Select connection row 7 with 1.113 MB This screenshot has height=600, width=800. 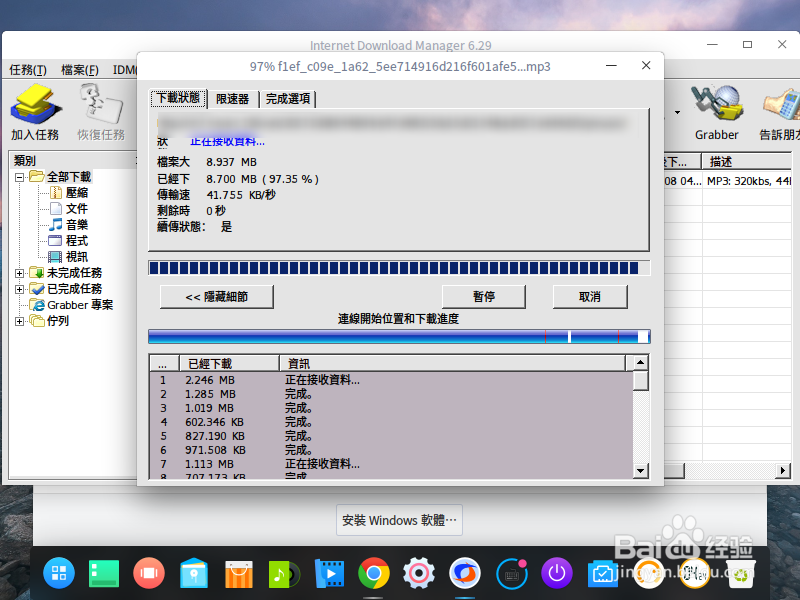391,464
